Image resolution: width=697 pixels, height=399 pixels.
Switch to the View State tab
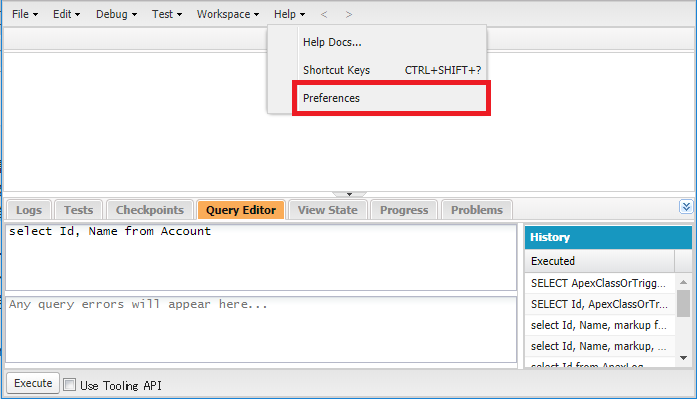[x=328, y=210]
